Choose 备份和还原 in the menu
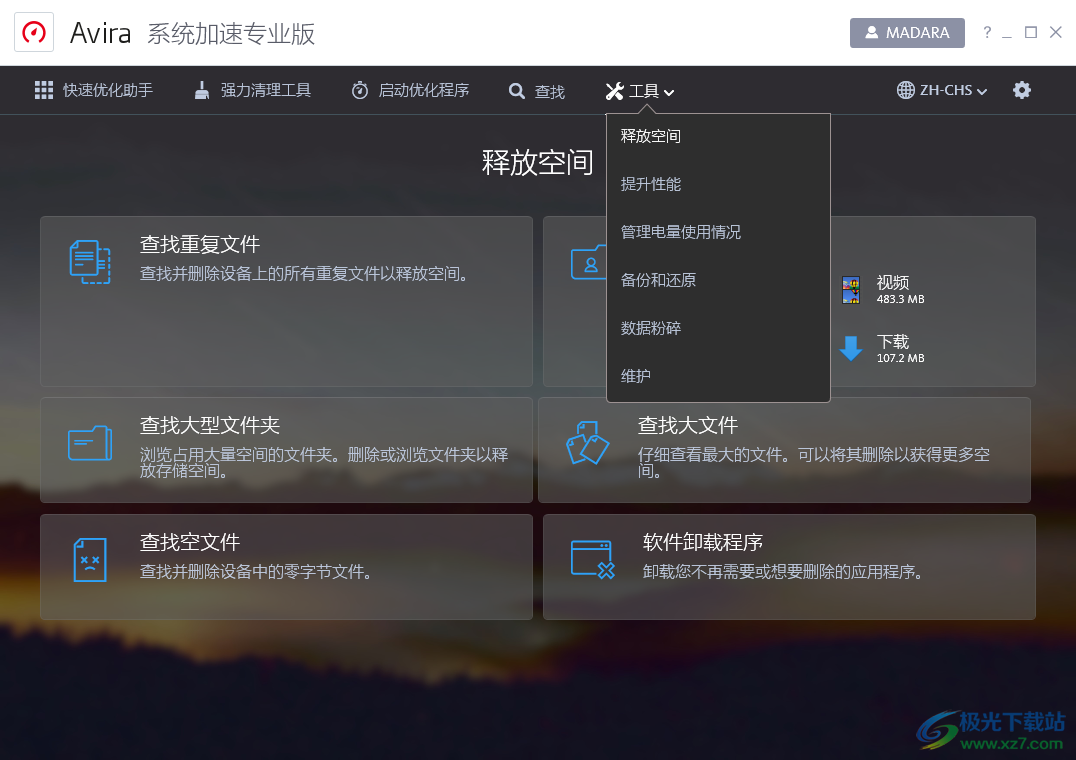This screenshot has width=1076, height=760. coord(659,280)
